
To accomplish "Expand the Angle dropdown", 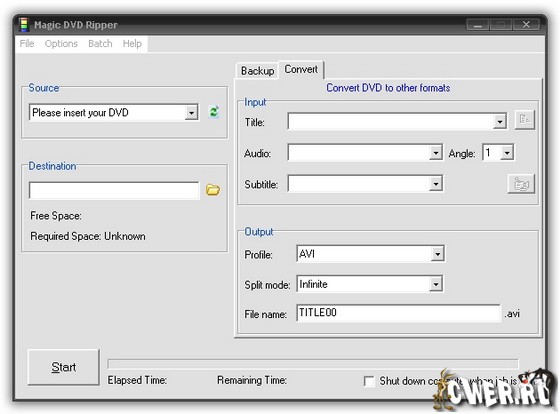I will 507,153.
